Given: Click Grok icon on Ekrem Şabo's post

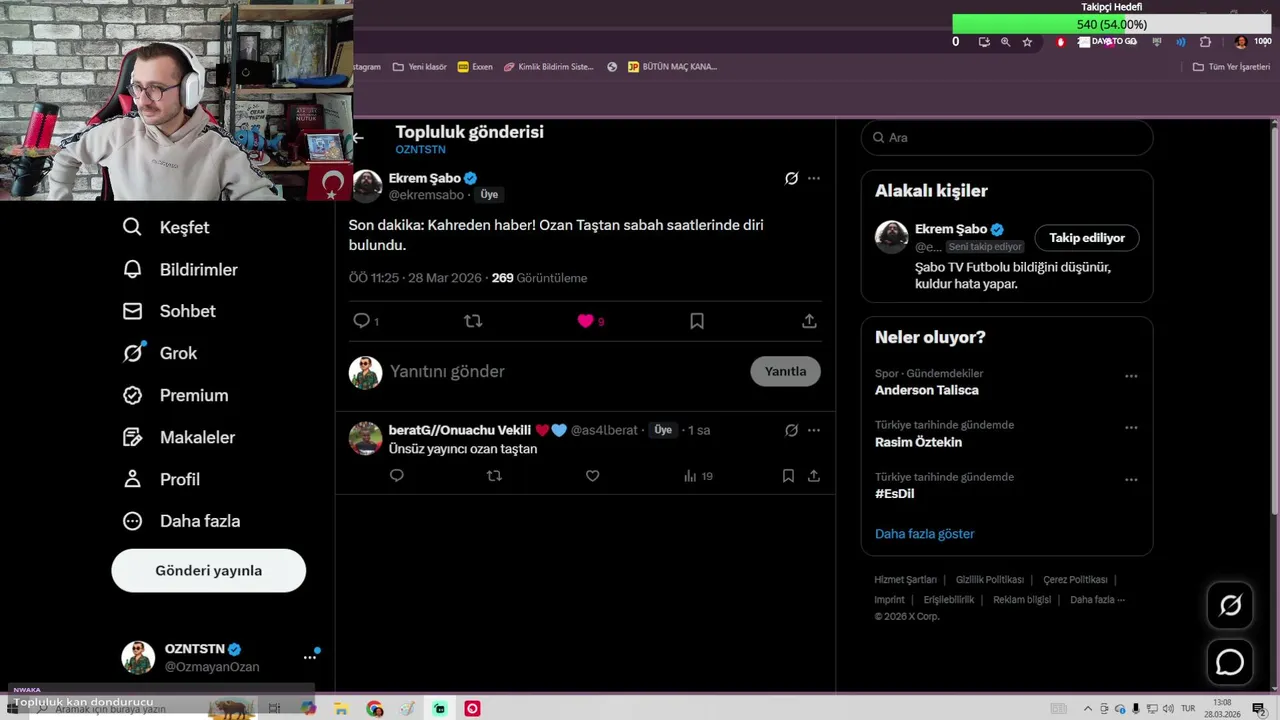Looking at the screenshot, I should (791, 178).
